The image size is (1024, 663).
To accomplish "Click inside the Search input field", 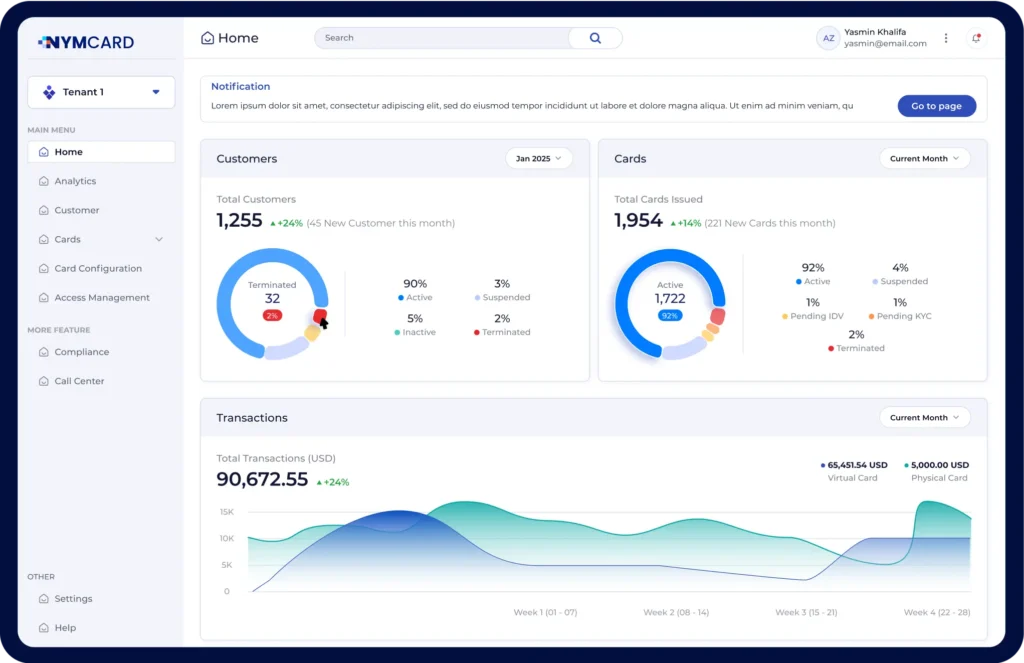I will point(440,38).
